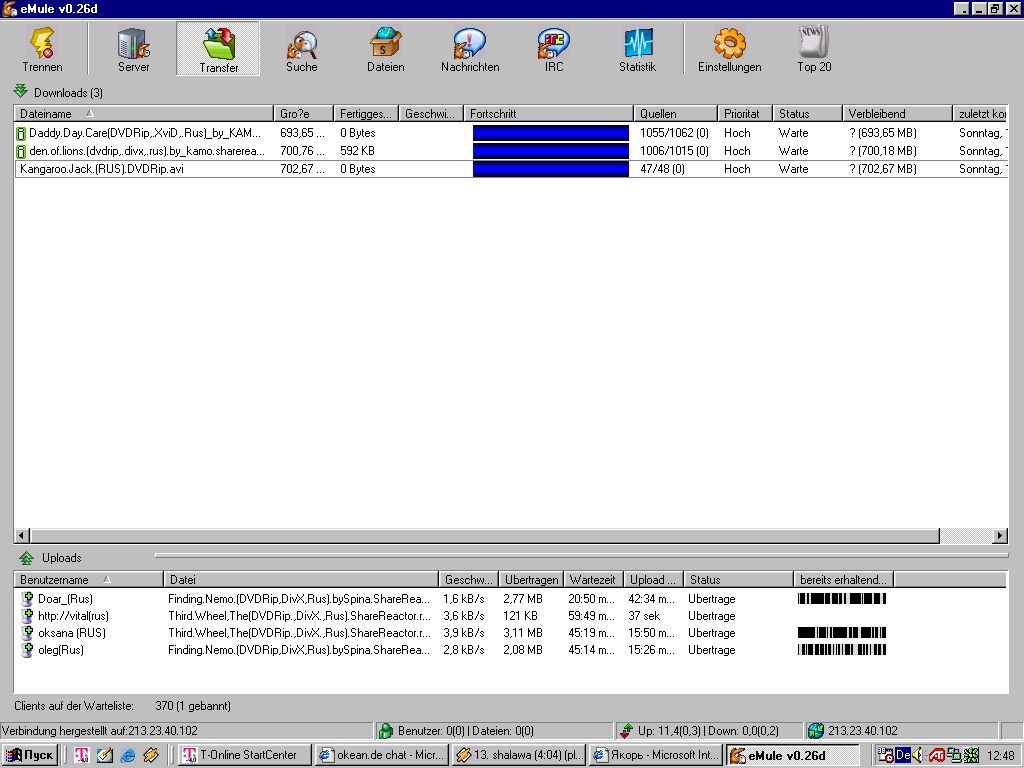The width and height of the screenshot is (1024, 768).
Task: Open the Dateien shared files page
Action: (x=385, y=49)
